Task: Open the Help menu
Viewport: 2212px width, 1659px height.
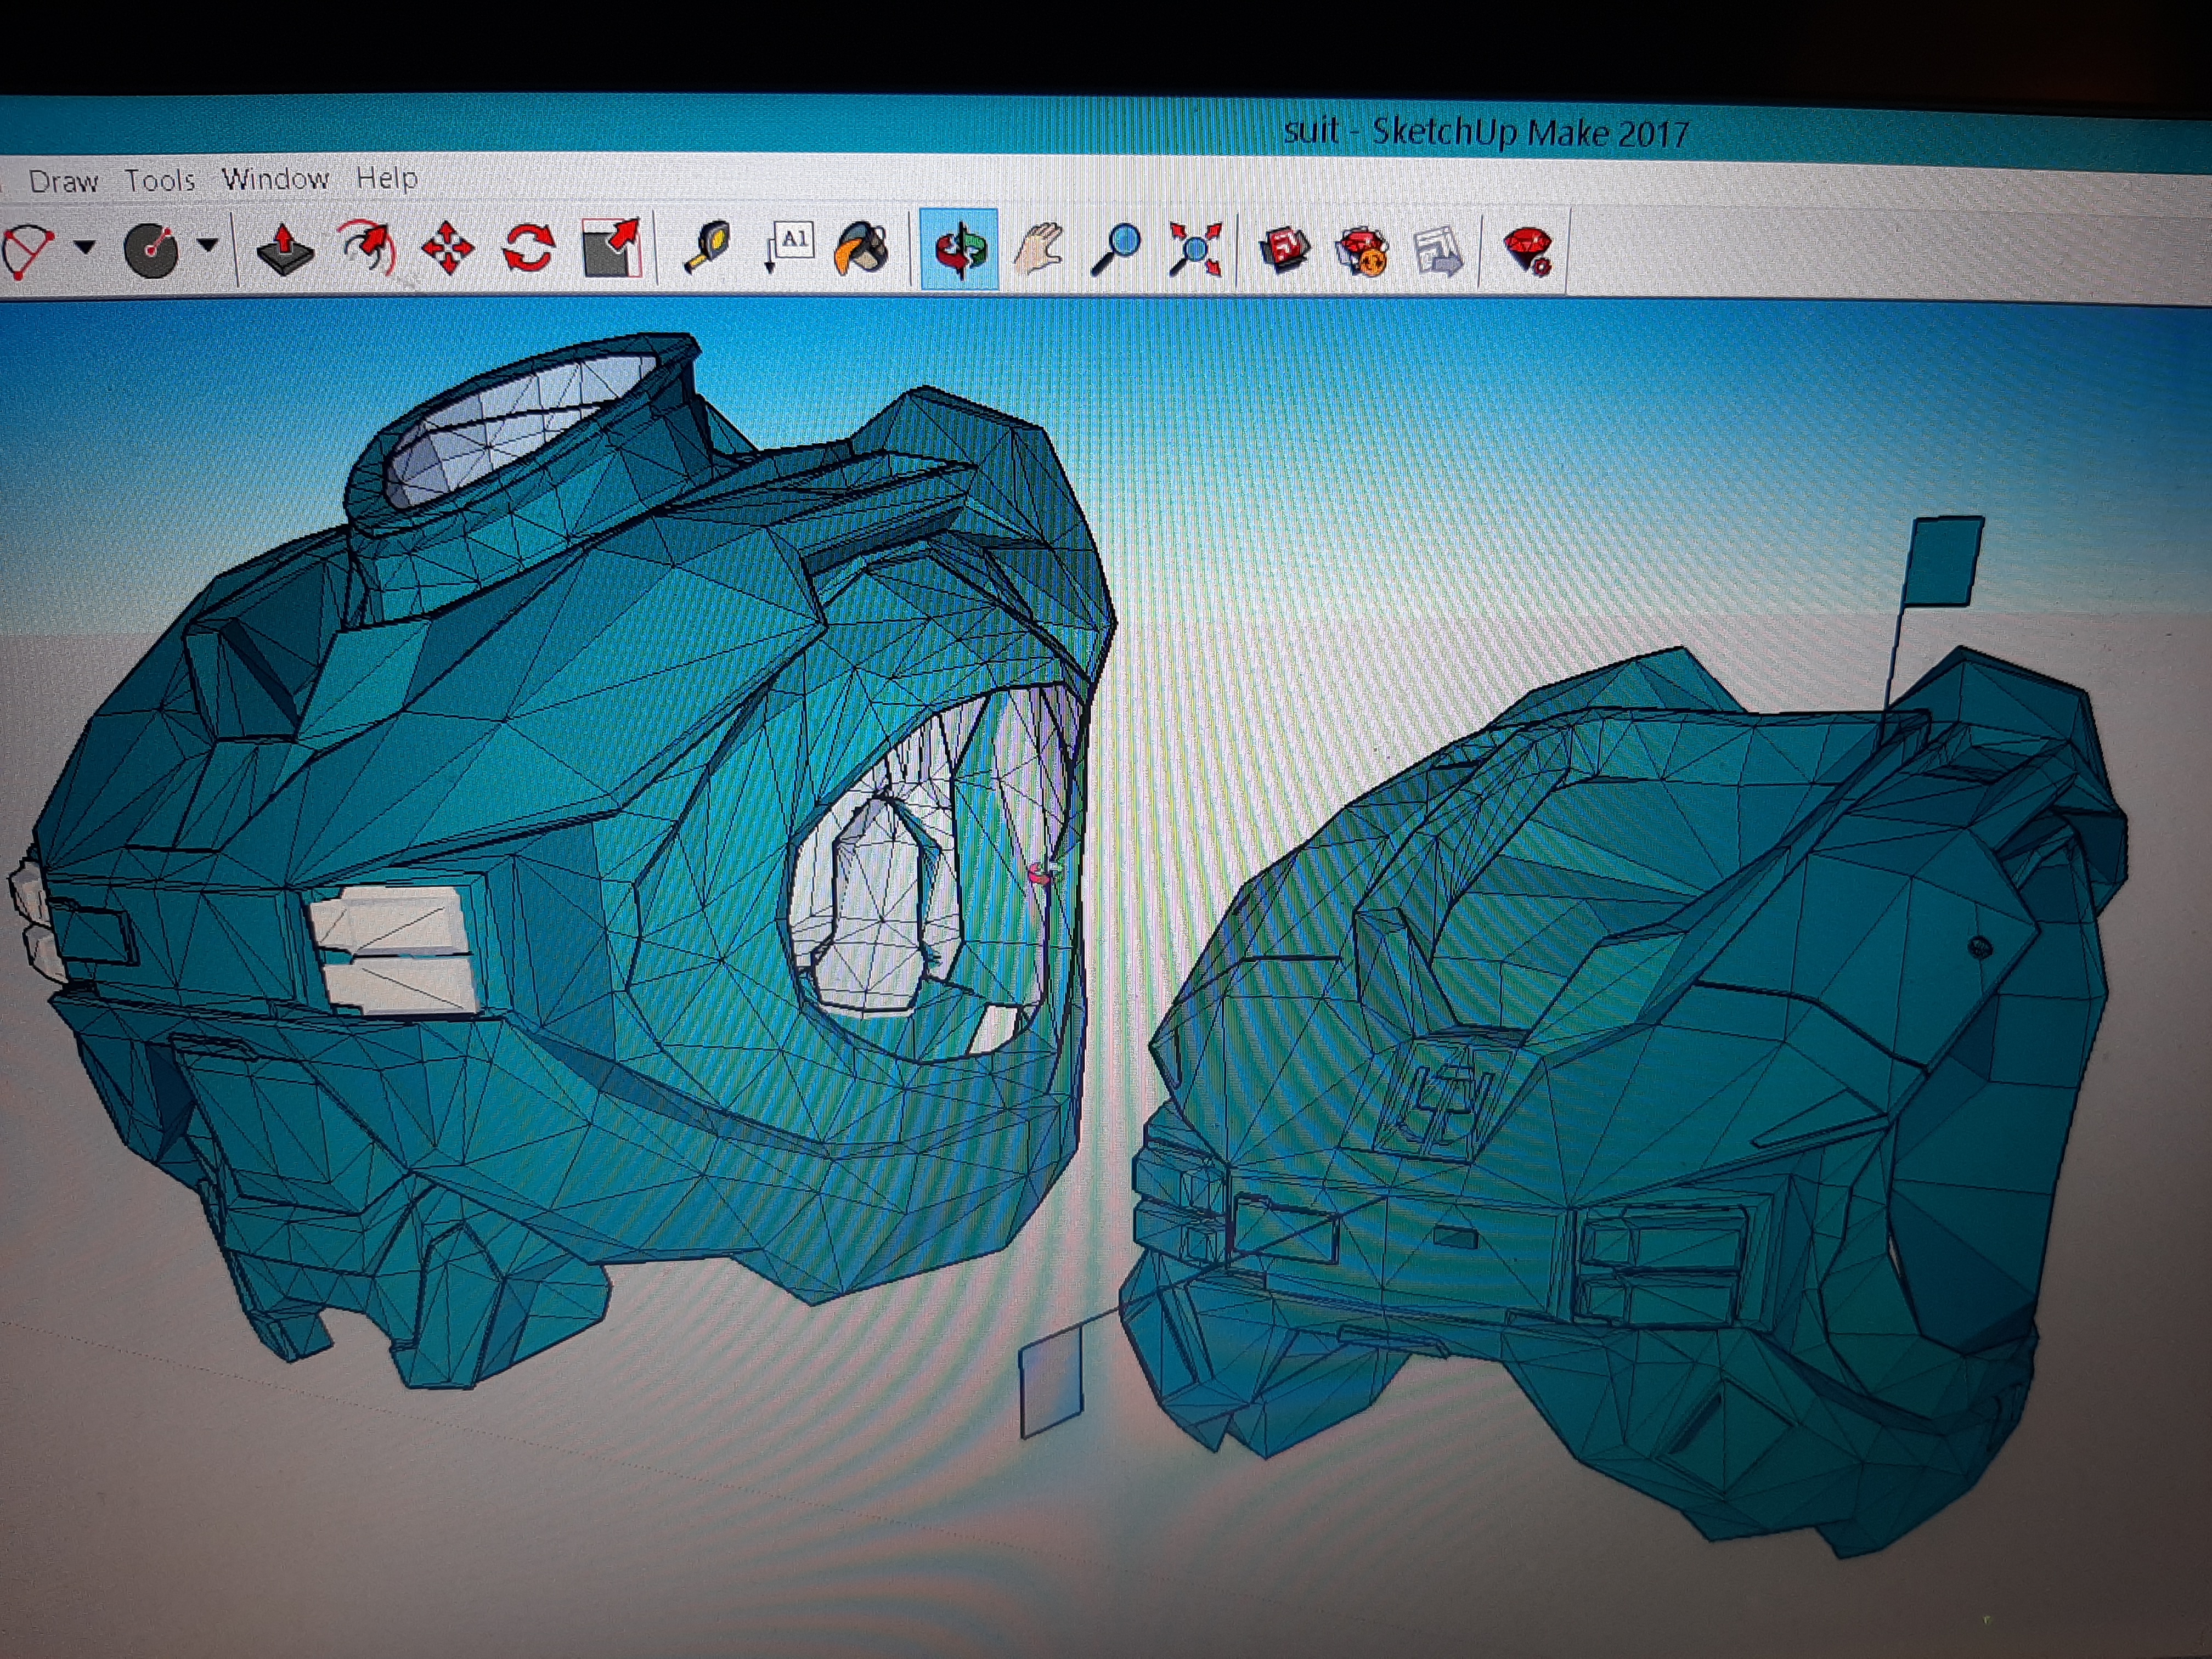Action: pos(387,178)
